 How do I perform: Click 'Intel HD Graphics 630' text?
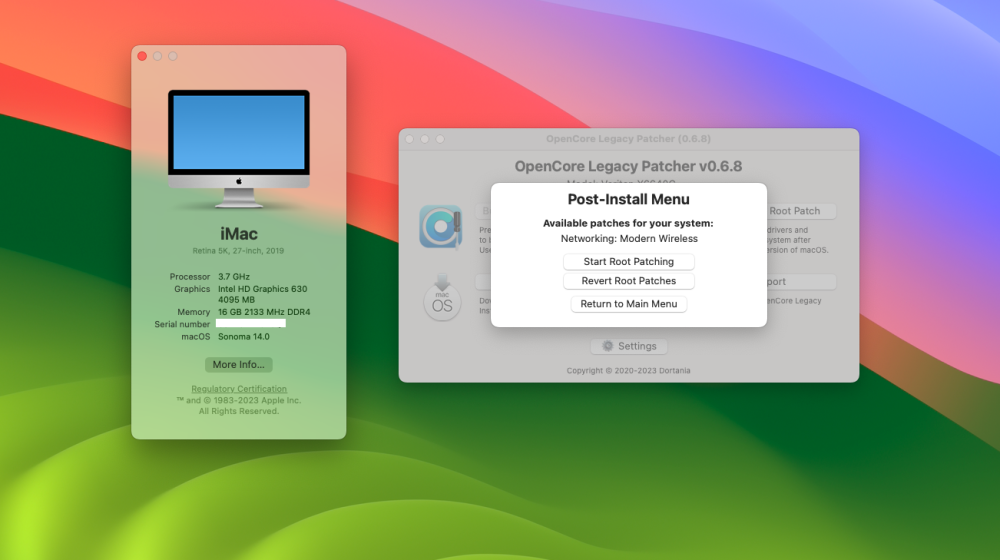tap(263, 289)
